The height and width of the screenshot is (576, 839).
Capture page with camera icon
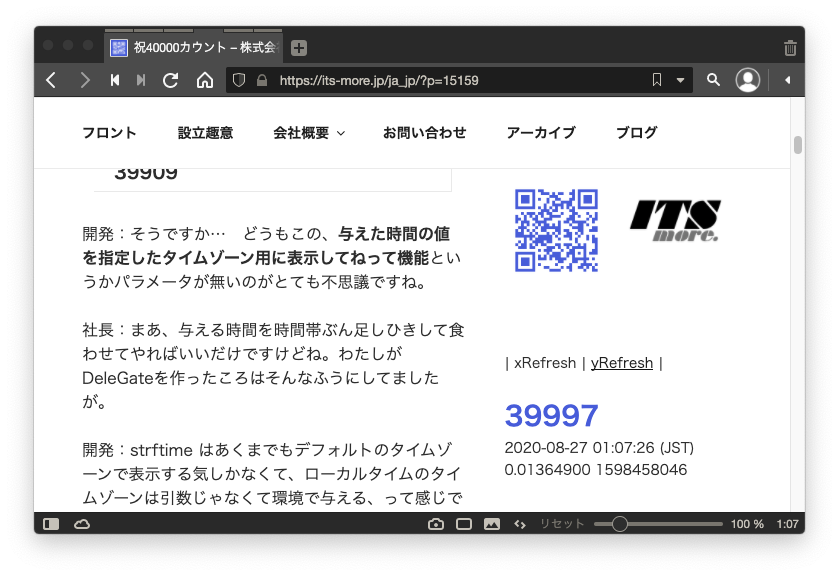click(x=436, y=524)
